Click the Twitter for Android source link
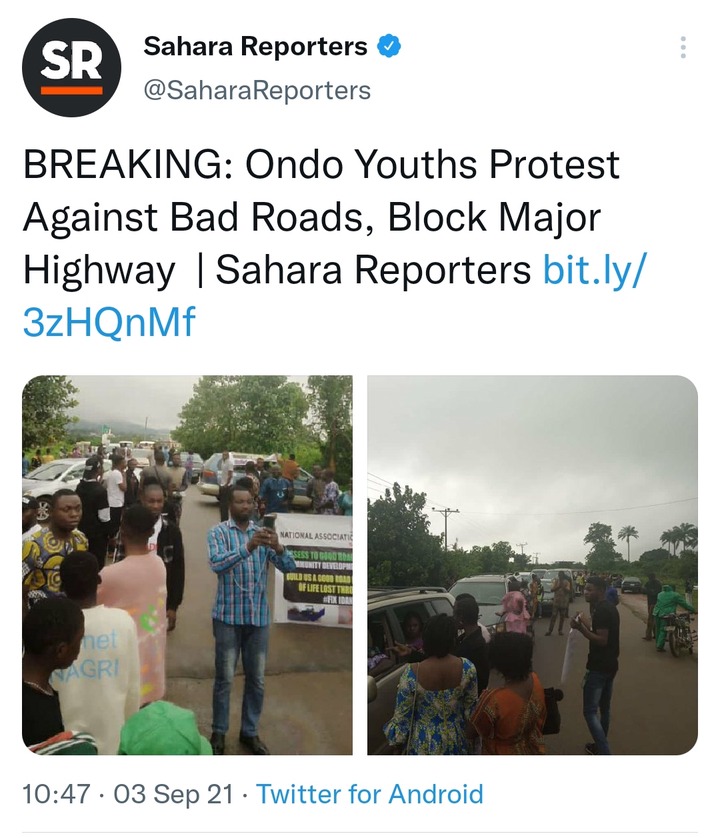The width and height of the screenshot is (720, 838). tap(370, 794)
